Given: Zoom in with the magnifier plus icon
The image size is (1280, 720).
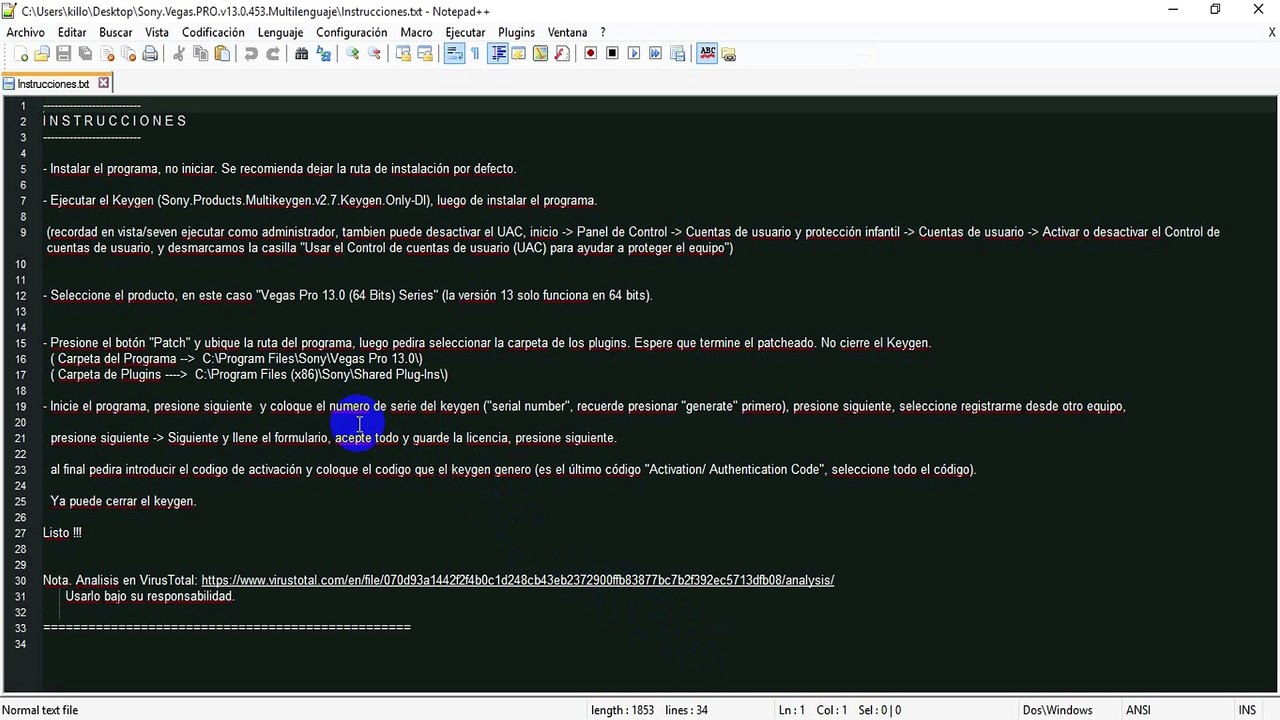Looking at the screenshot, I should [x=352, y=54].
